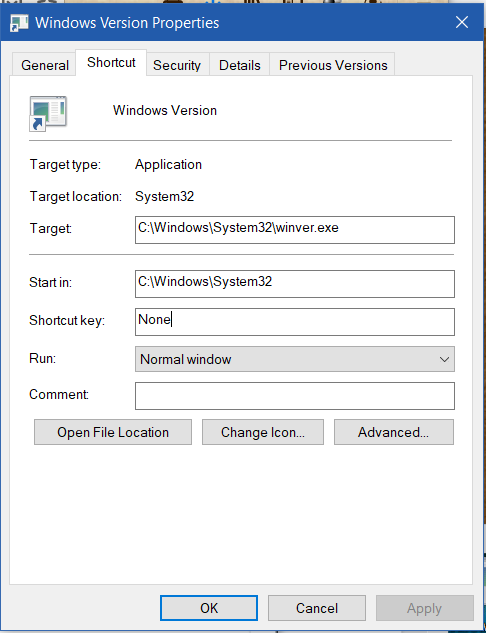Dismiss the dialog with Cancel
Viewport: 486px width, 633px height.
[x=317, y=608]
